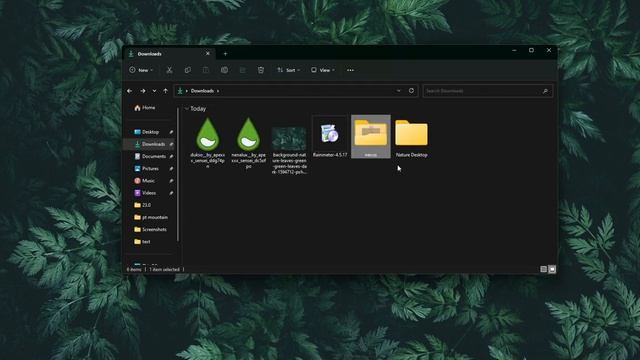The height and width of the screenshot is (360, 640).
Task: Collapse the Today group
Action: click(x=187, y=109)
